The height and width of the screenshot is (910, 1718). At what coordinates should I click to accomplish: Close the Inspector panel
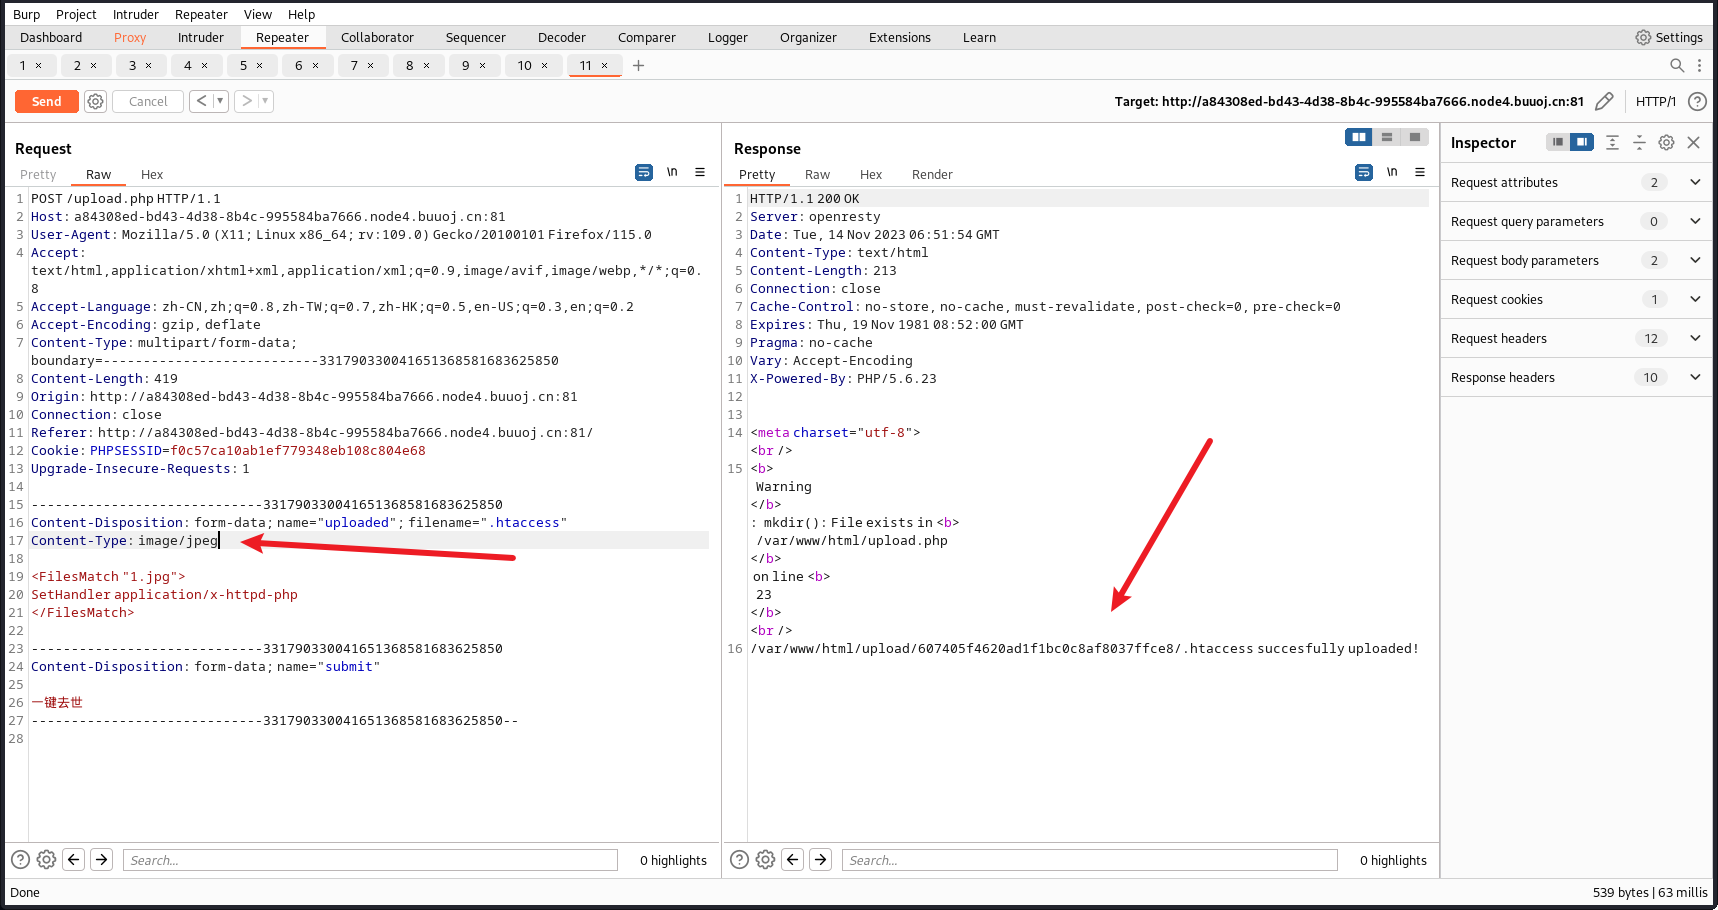click(1693, 142)
